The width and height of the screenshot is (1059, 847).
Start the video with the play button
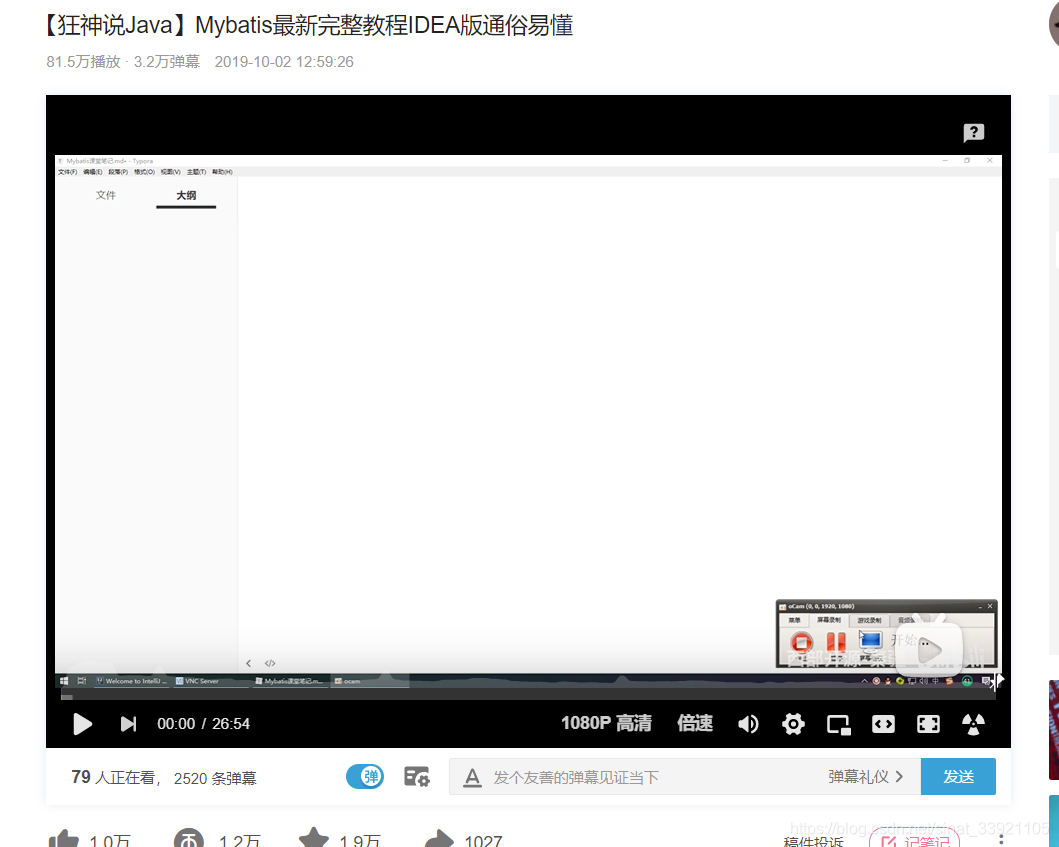[82, 724]
